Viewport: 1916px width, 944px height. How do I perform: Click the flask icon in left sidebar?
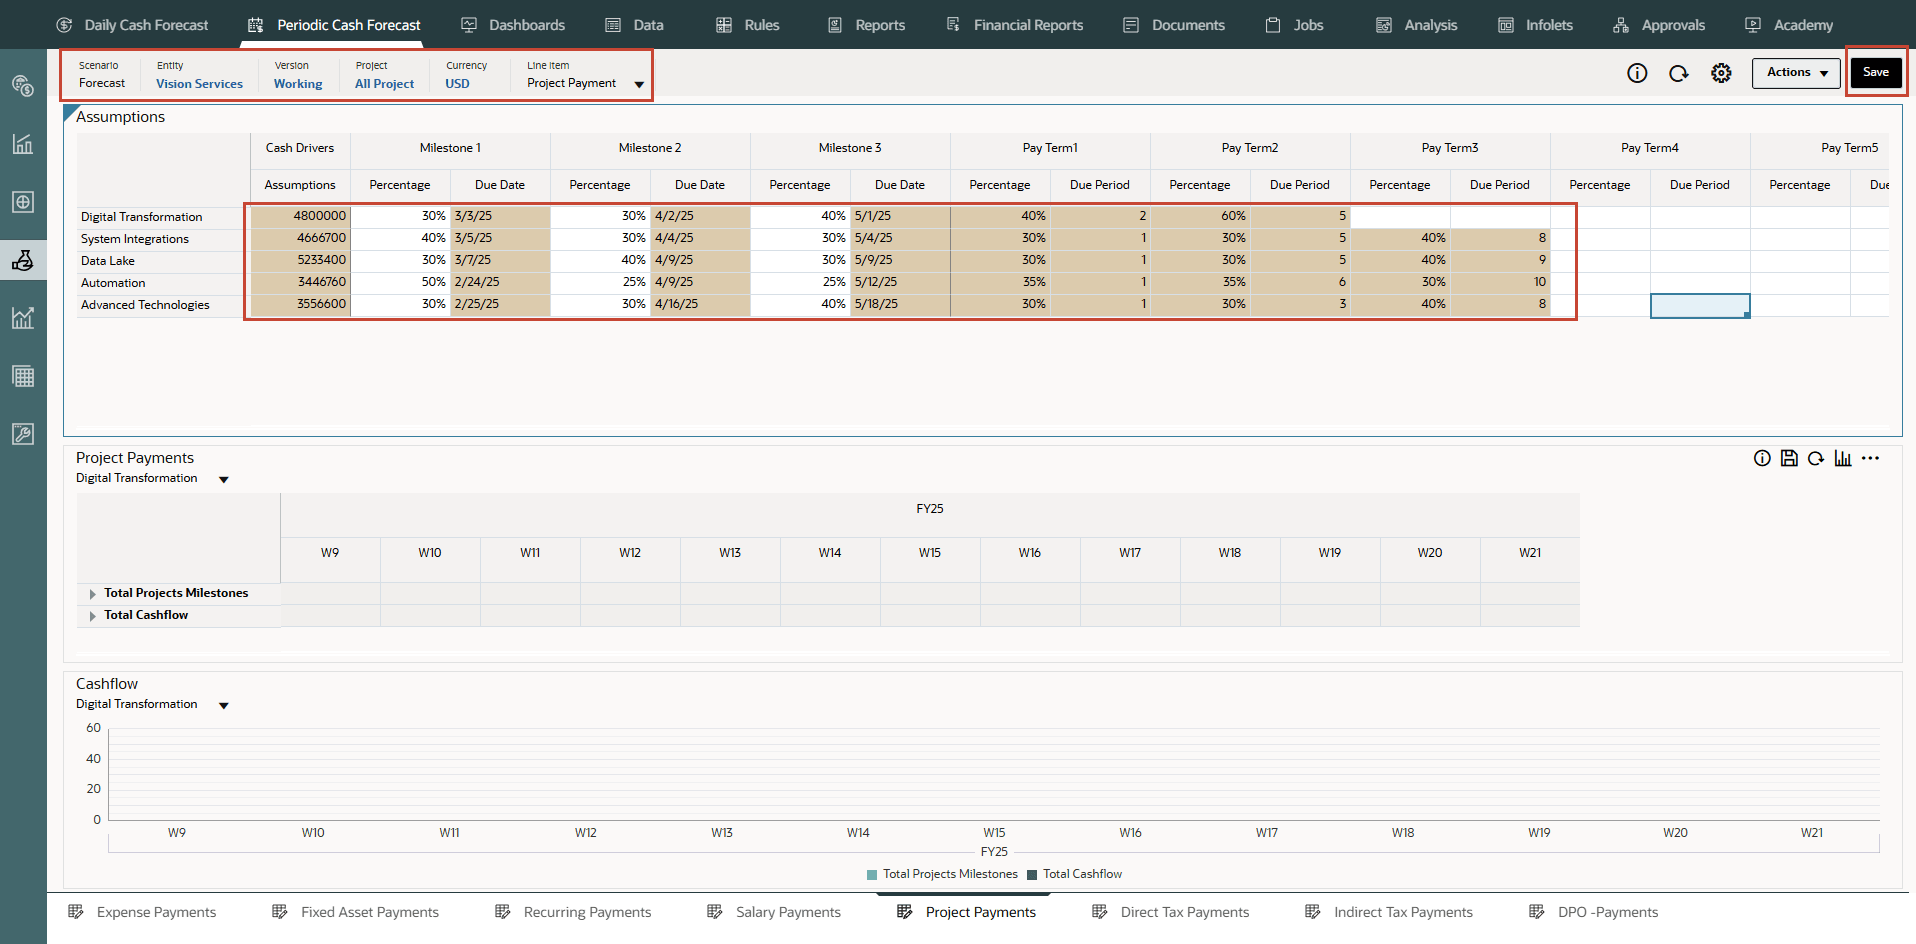[23, 260]
